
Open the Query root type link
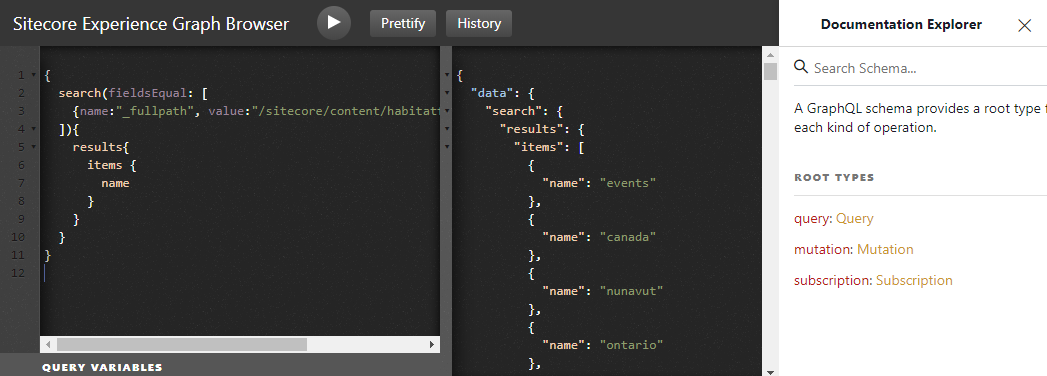(854, 218)
